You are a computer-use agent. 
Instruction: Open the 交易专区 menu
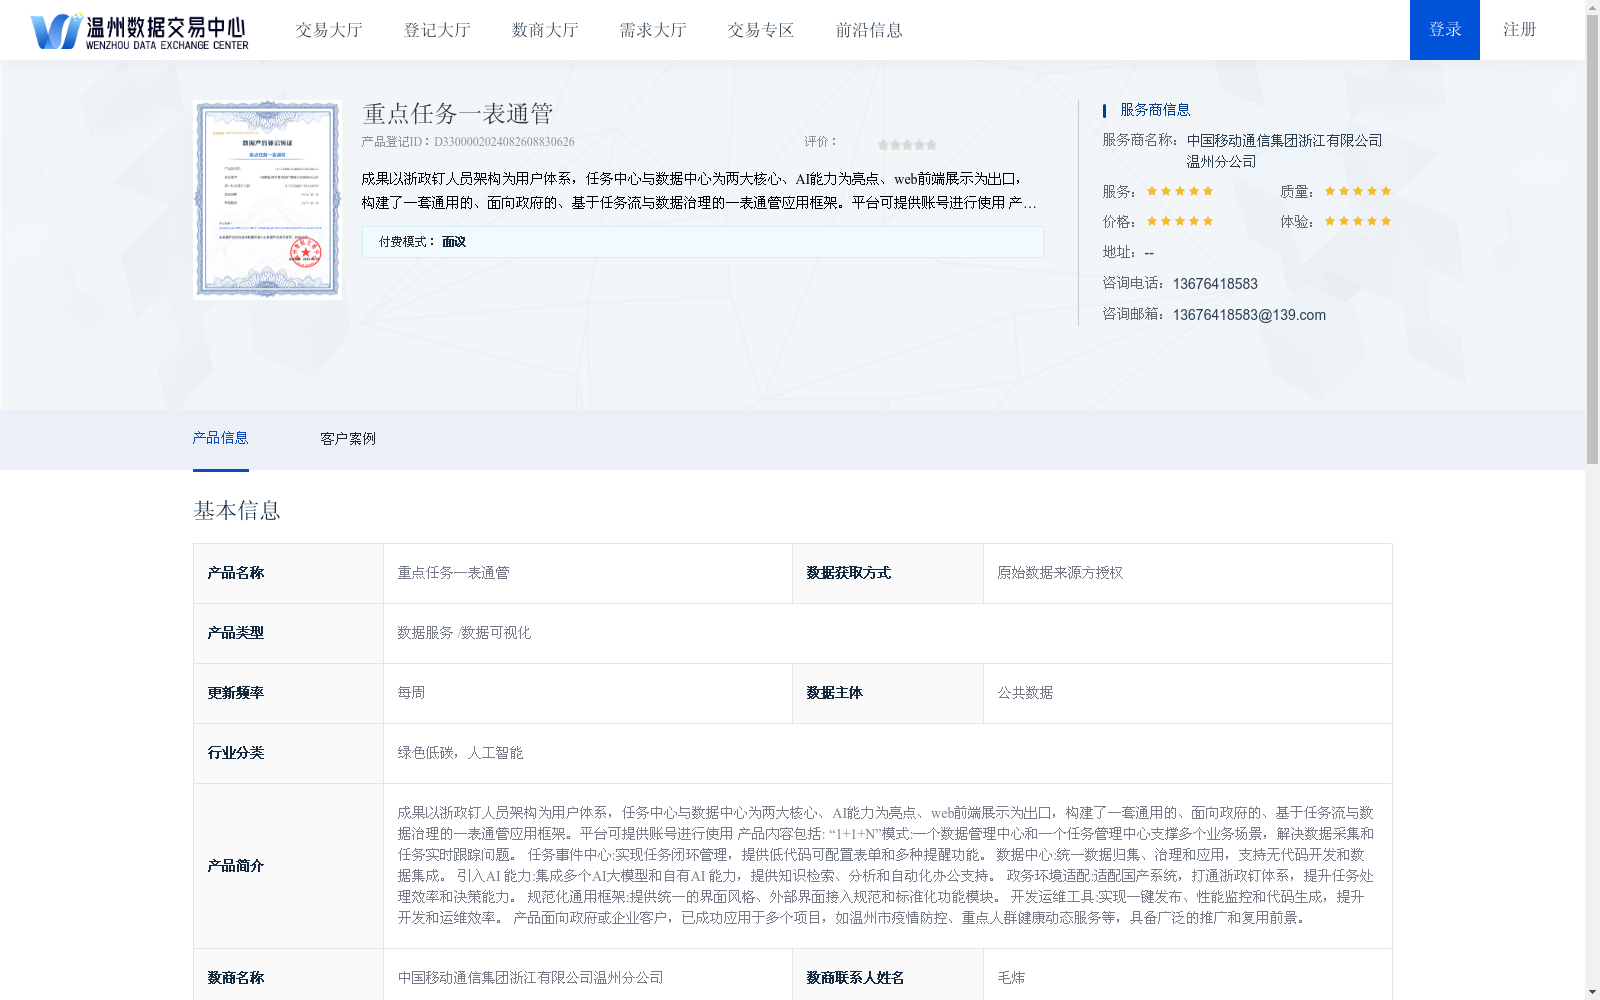(761, 30)
